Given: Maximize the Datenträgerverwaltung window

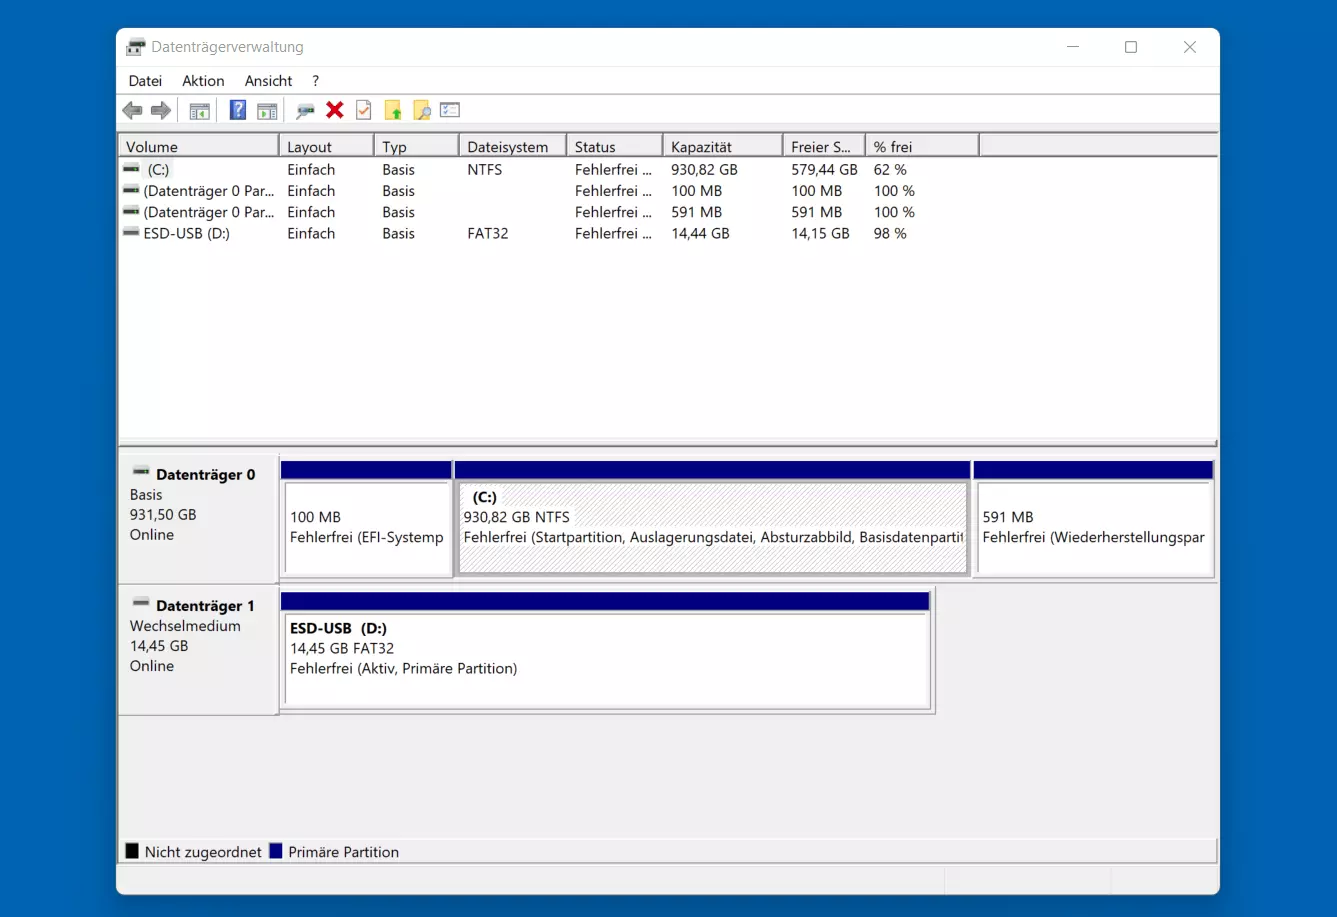Looking at the screenshot, I should point(1131,47).
